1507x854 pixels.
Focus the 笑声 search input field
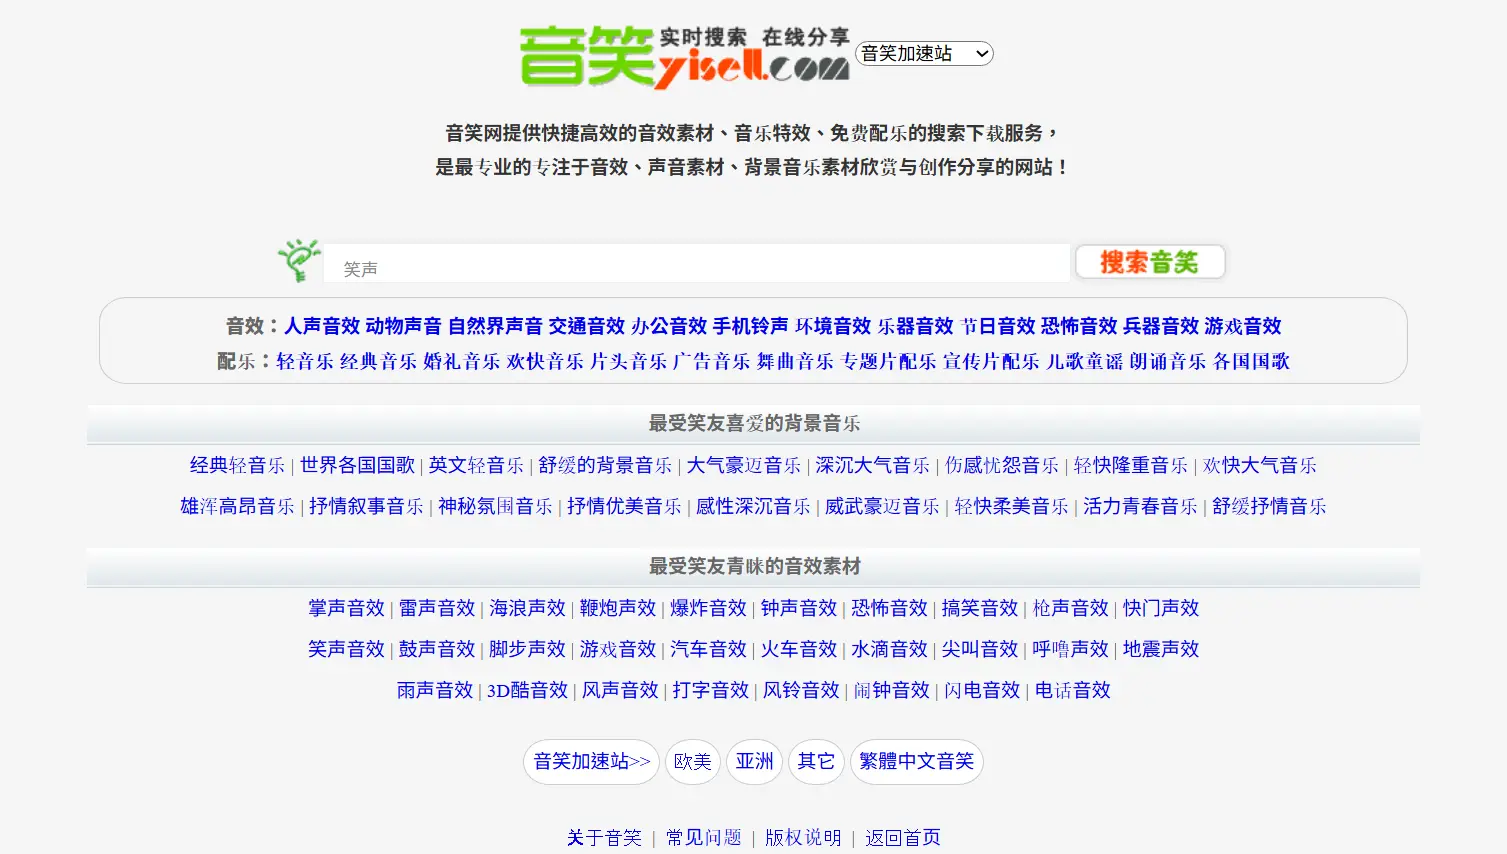pos(697,264)
